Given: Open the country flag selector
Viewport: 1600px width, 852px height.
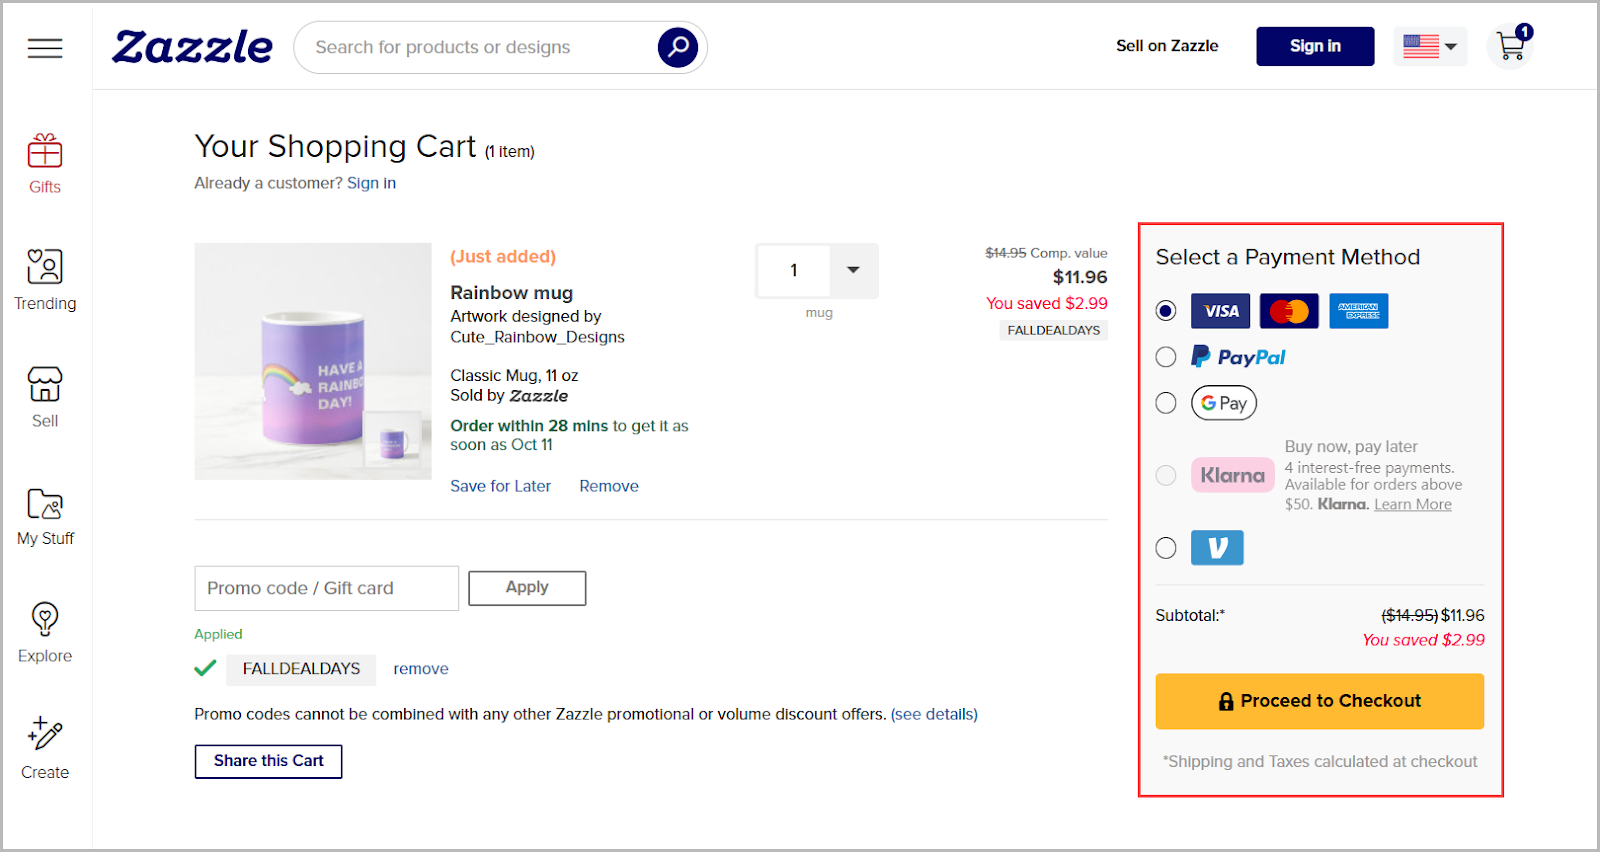Looking at the screenshot, I should 1430,46.
